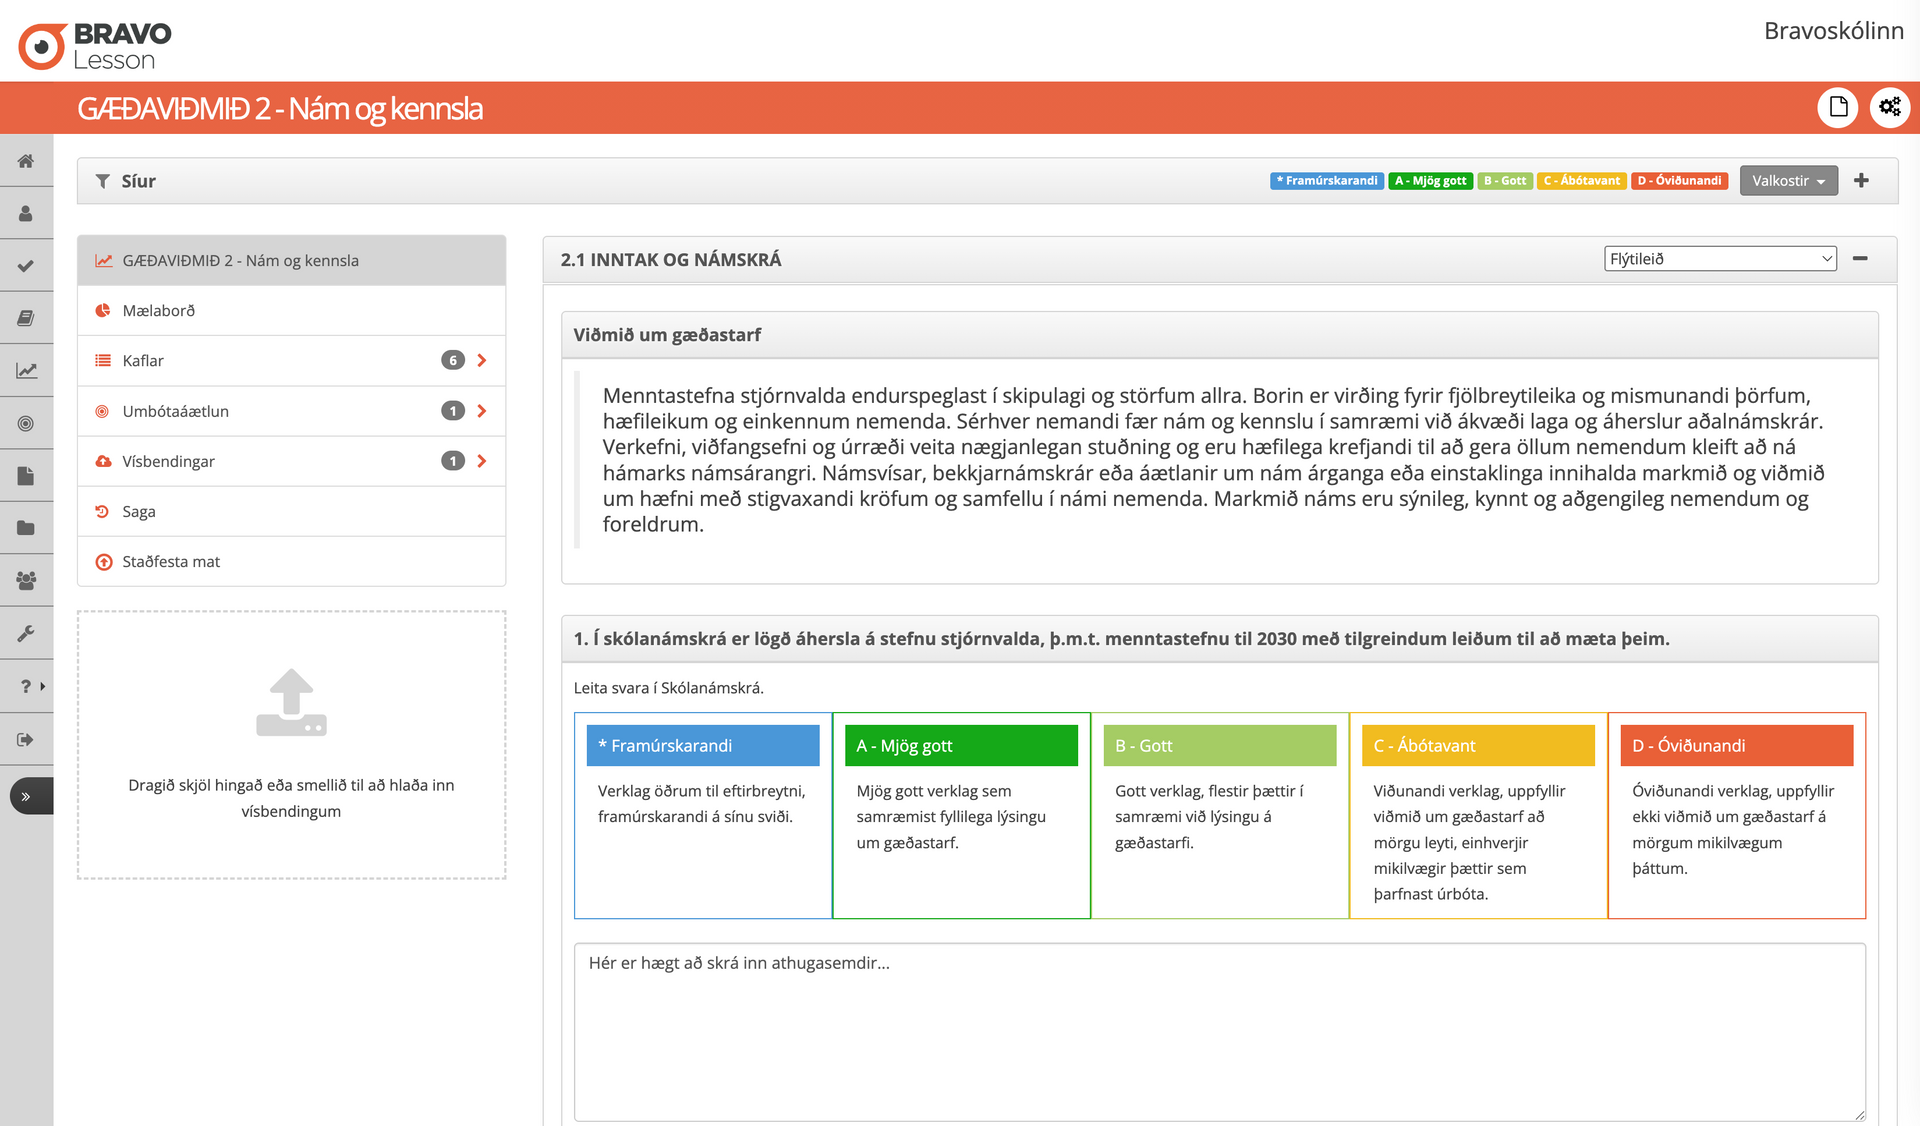The width and height of the screenshot is (1920, 1126).
Task: Click the wrench tools sidebar icon
Action: tap(26, 634)
